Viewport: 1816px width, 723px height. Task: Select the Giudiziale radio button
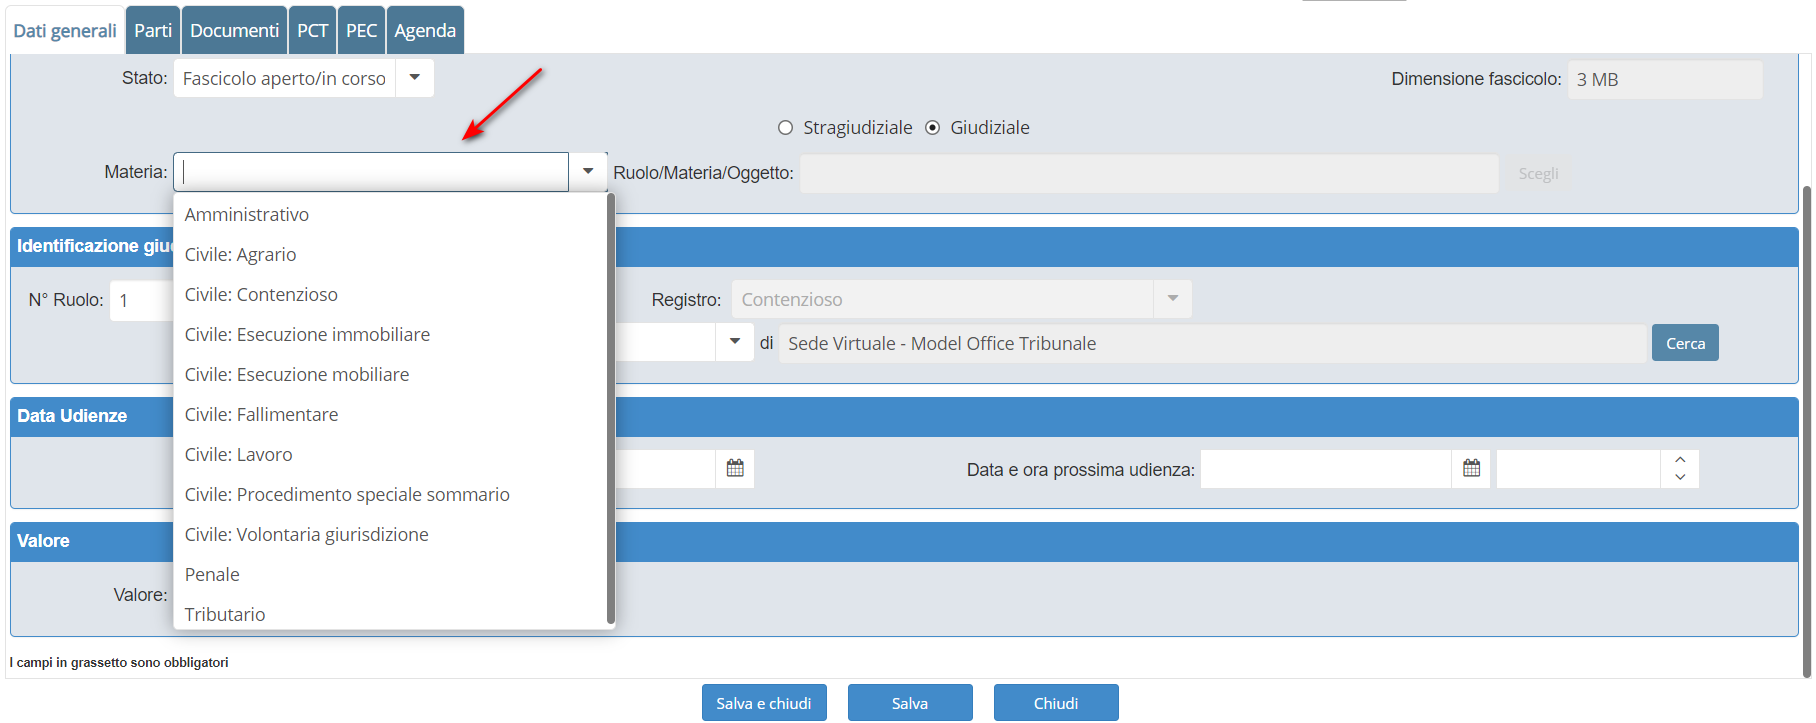pyautogui.click(x=933, y=128)
